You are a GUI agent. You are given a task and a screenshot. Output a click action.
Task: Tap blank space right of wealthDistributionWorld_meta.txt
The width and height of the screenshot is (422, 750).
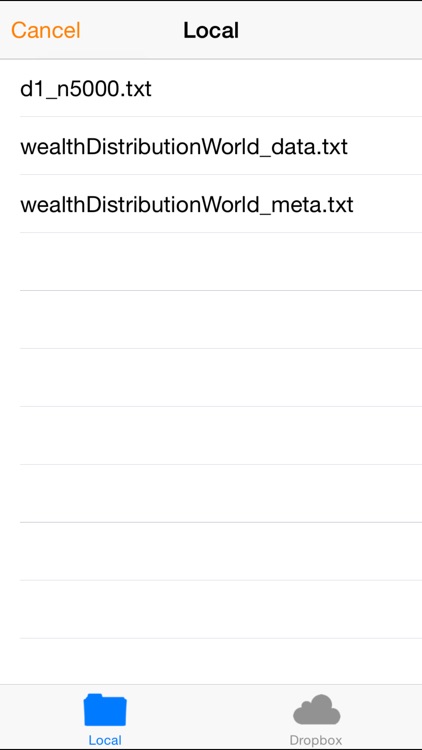(x=388, y=204)
